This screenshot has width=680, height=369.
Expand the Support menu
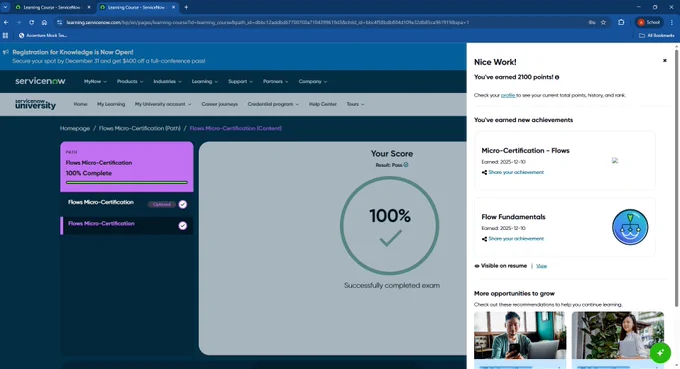pyautogui.click(x=240, y=82)
